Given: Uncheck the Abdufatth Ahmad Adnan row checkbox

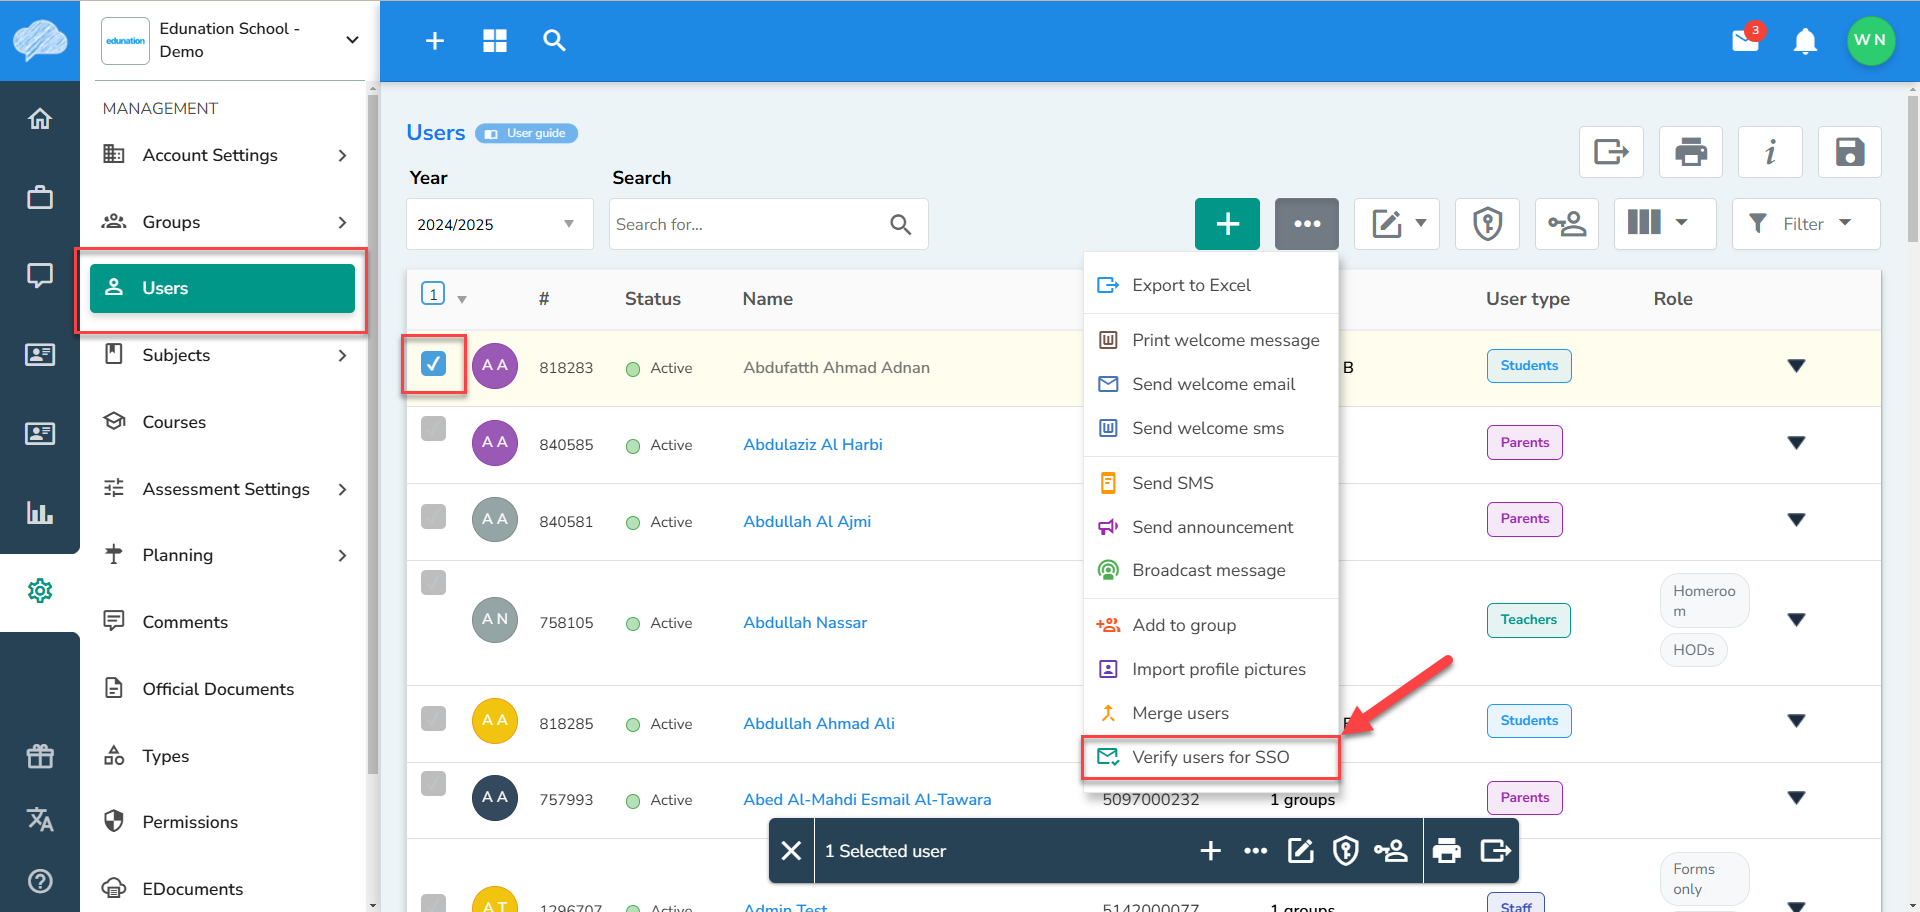Looking at the screenshot, I should click(433, 363).
